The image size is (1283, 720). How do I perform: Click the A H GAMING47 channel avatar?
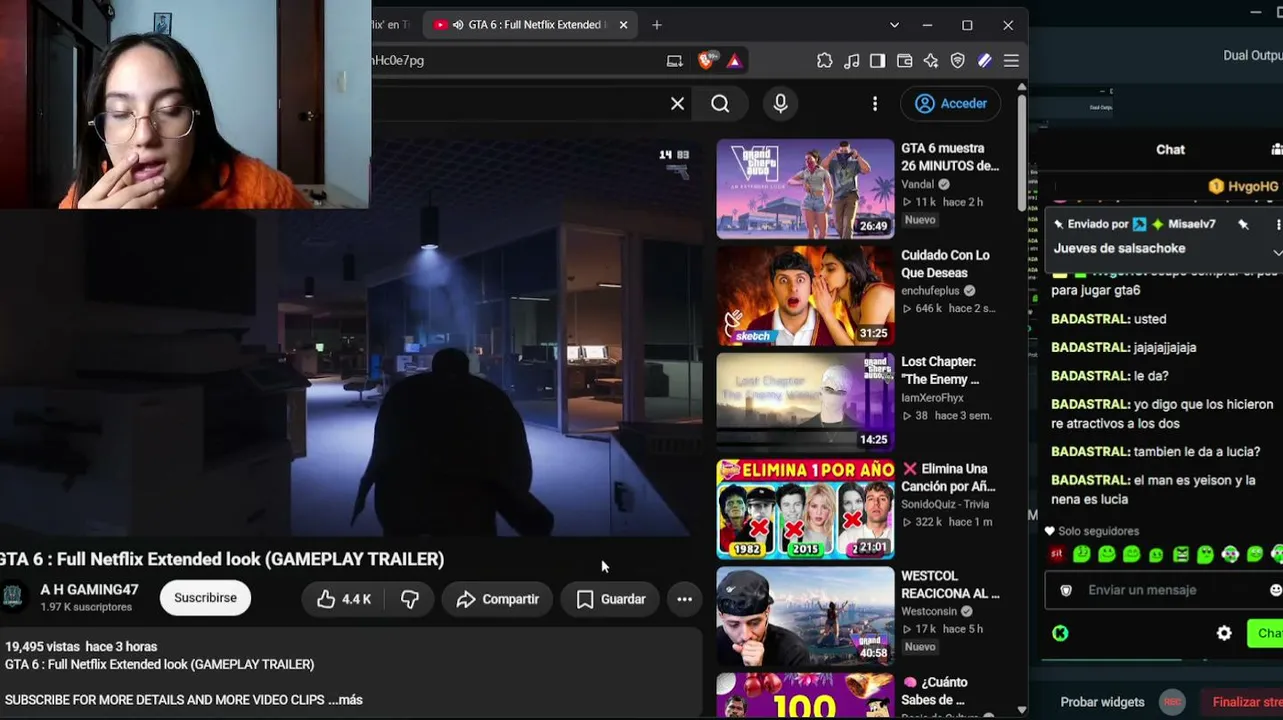[13, 597]
